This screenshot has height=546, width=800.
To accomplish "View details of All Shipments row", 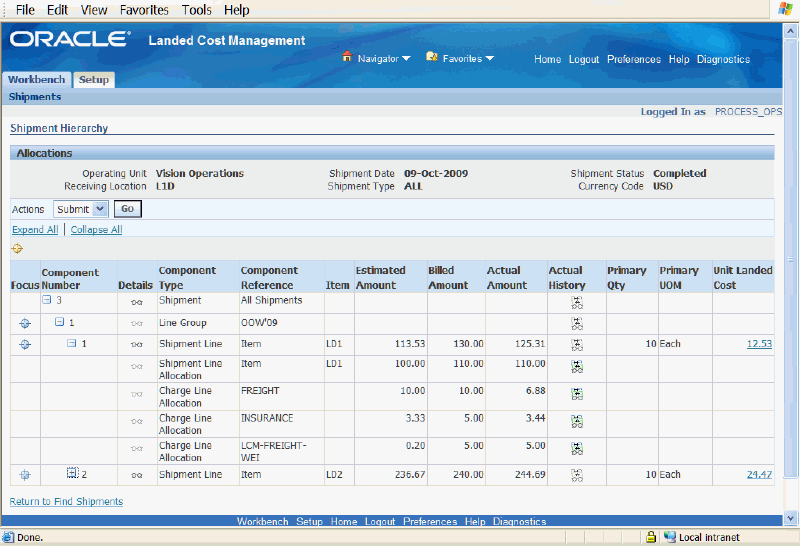I will (136, 302).
